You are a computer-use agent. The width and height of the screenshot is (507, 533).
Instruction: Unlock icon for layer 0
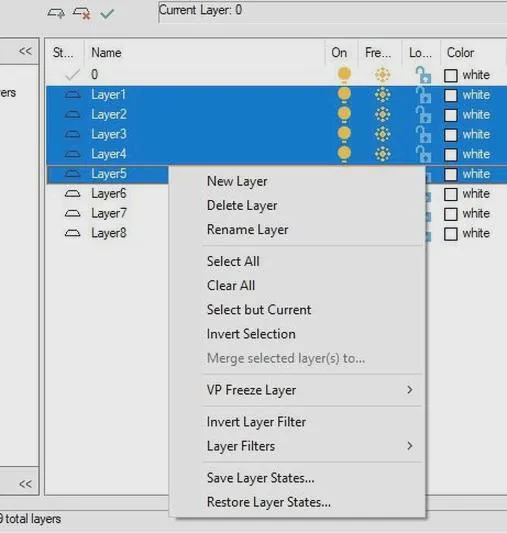(x=423, y=75)
